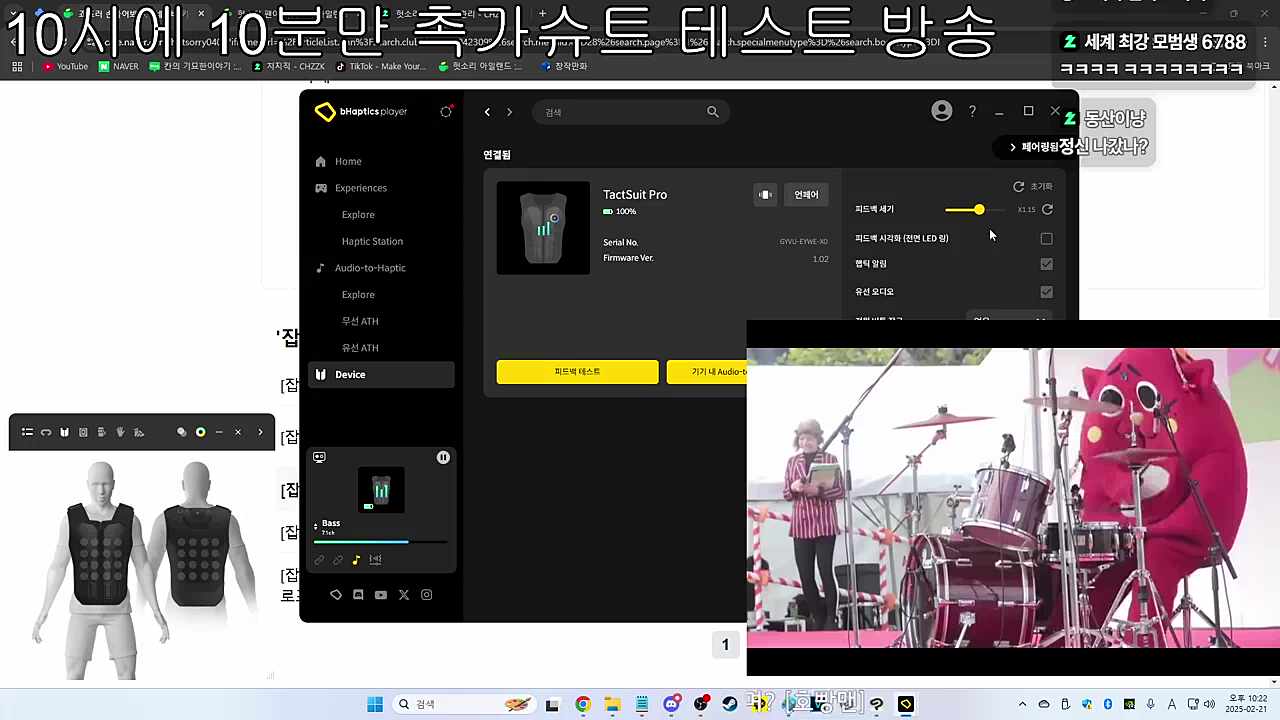
Task: Open the TikTok bookmark in browser bar
Action: pos(381,66)
